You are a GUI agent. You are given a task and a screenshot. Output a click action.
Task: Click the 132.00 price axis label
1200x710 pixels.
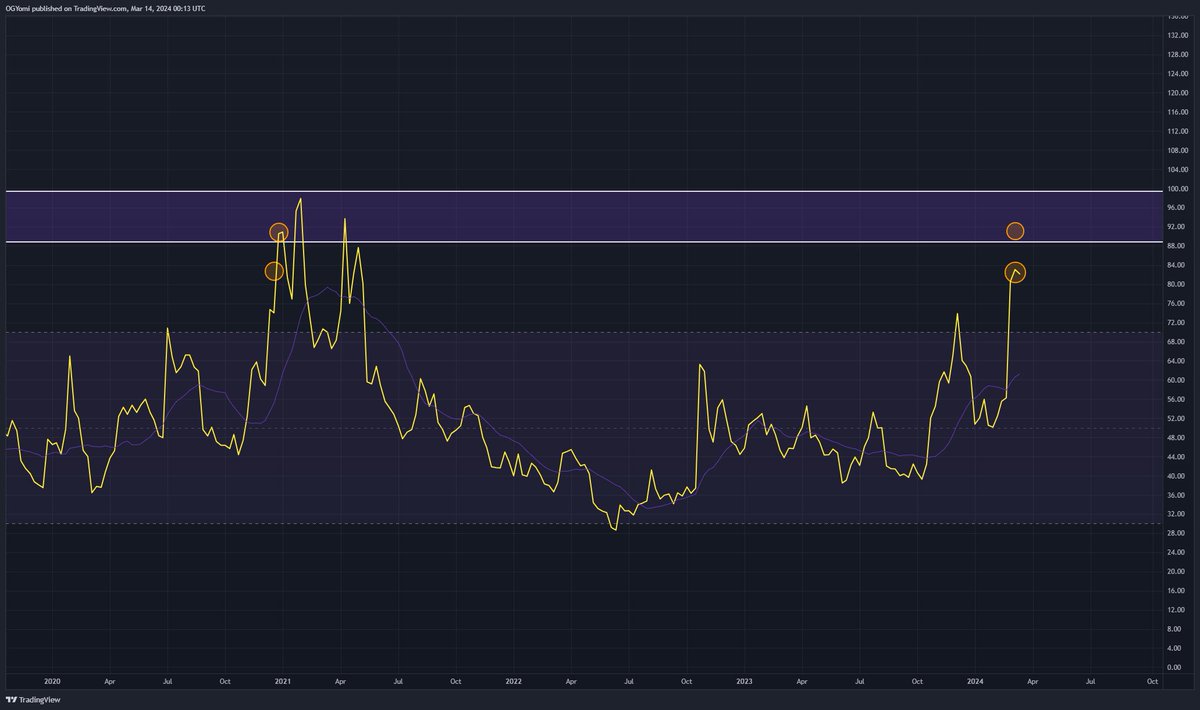click(1176, 35)
